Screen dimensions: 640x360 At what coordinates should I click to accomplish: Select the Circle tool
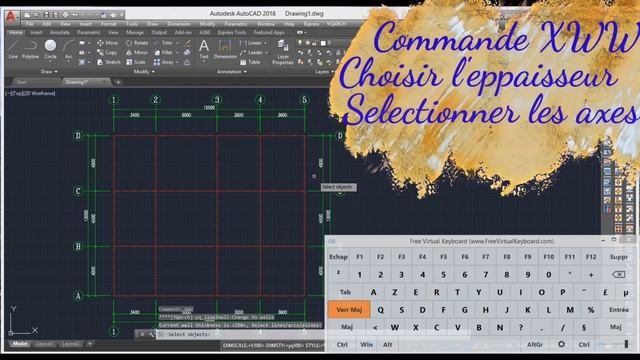pos(50,48)
